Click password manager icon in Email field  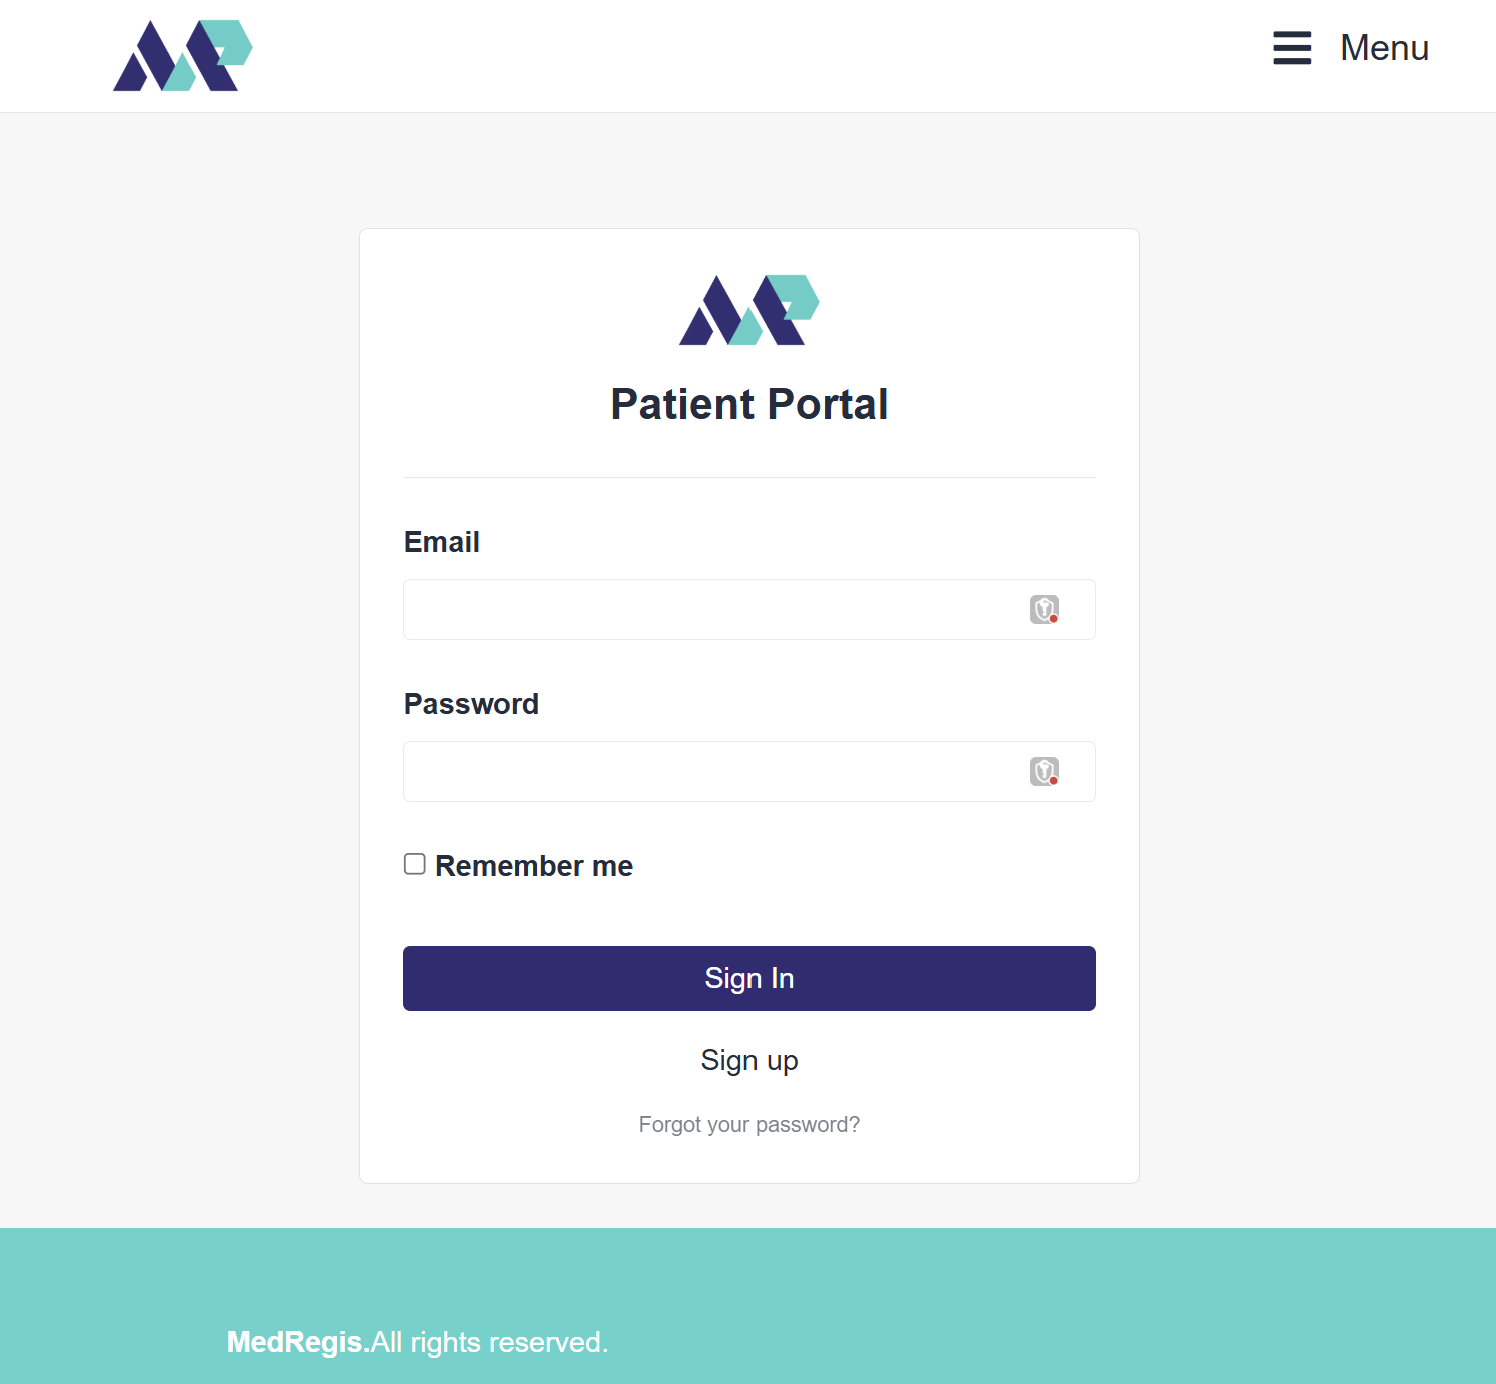point(1044,609)
